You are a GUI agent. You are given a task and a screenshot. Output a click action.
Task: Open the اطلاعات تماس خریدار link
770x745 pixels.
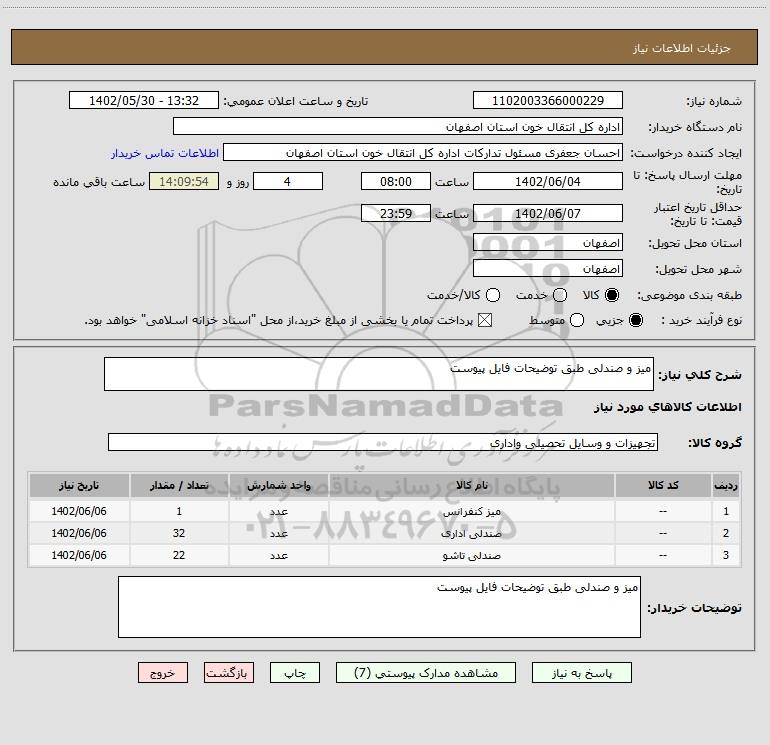coord(165,153)
